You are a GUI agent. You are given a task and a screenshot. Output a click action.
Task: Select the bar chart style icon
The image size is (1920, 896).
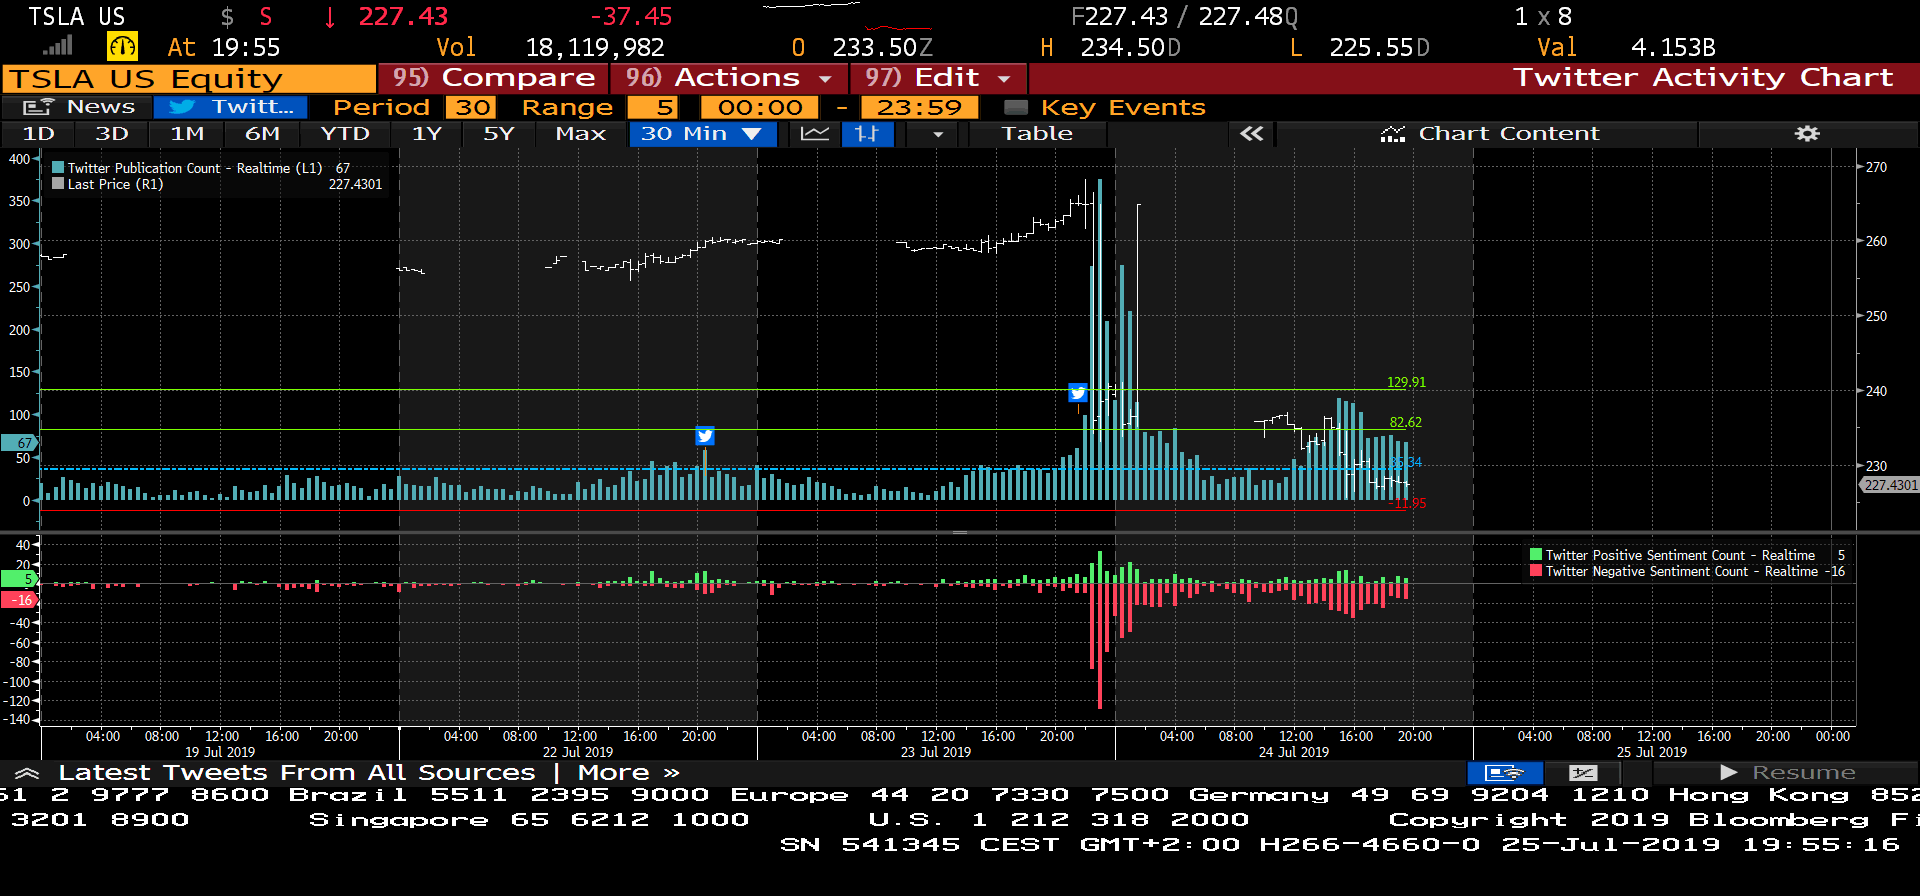point(867,134)
